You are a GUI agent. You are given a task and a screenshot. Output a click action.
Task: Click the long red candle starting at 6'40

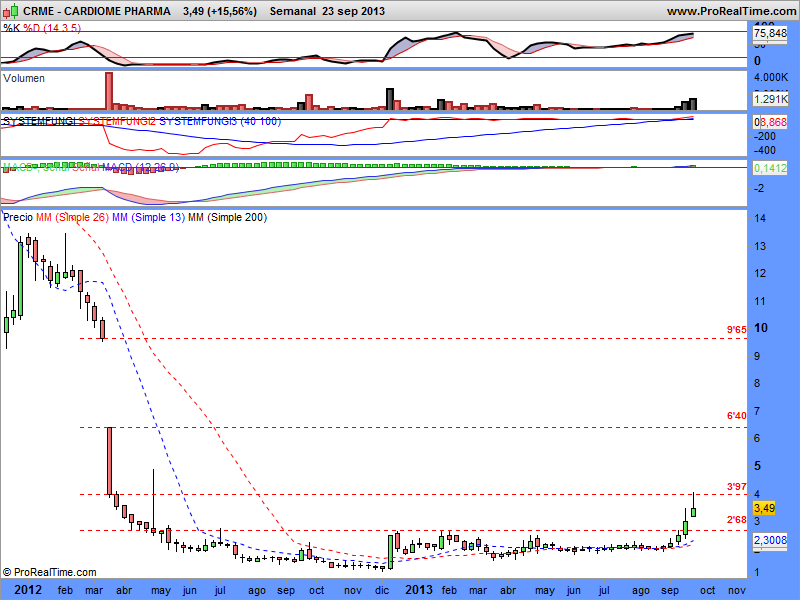(109, 461)
